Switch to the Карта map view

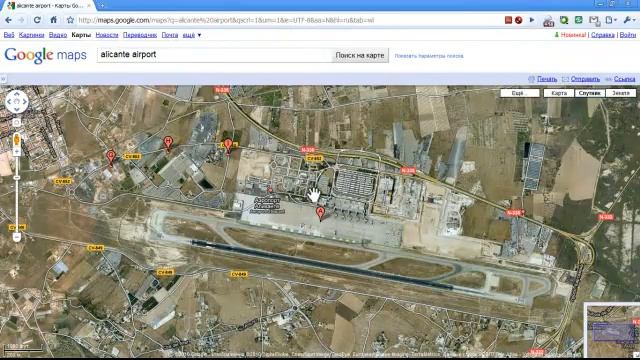(x=559, y=93)
